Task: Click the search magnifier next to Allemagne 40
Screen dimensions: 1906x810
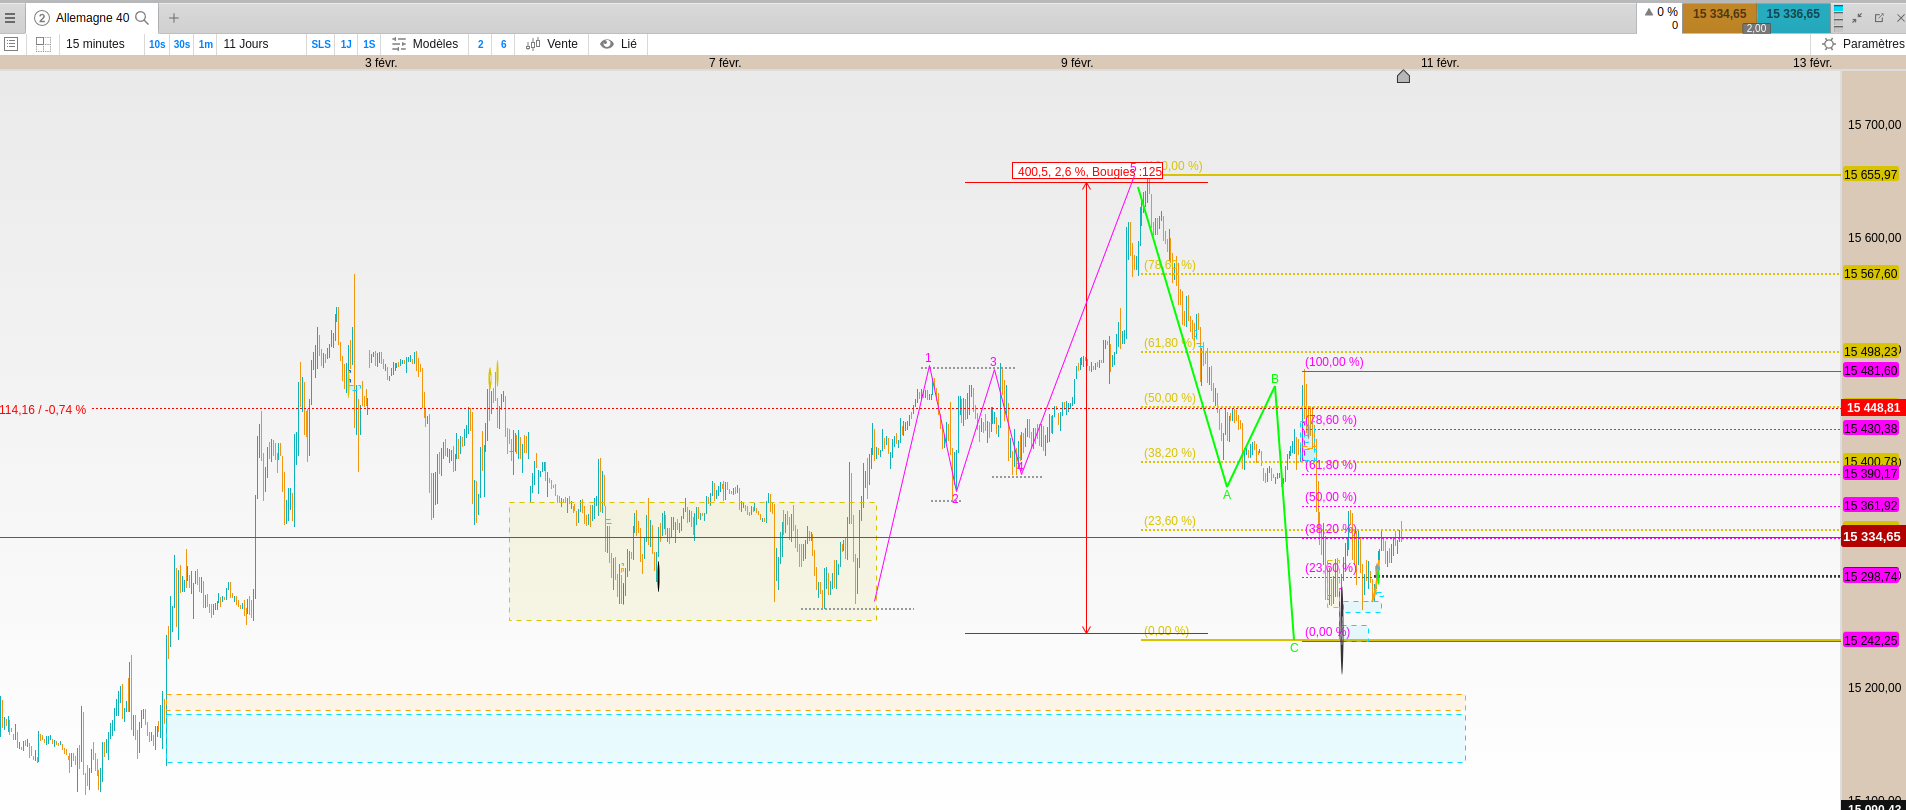Action: tap(142, 18)
